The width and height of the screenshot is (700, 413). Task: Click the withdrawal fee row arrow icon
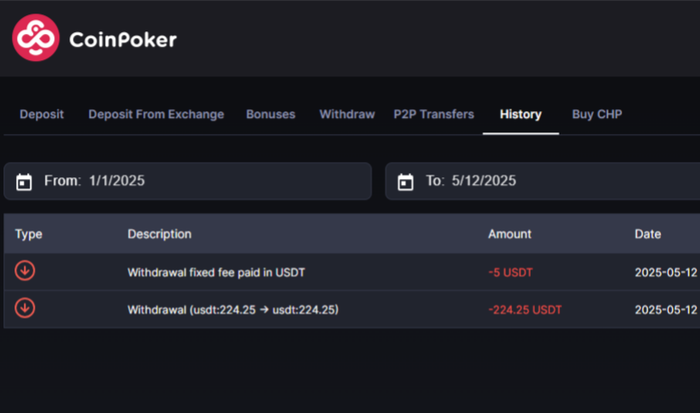(x=25, y=271)
